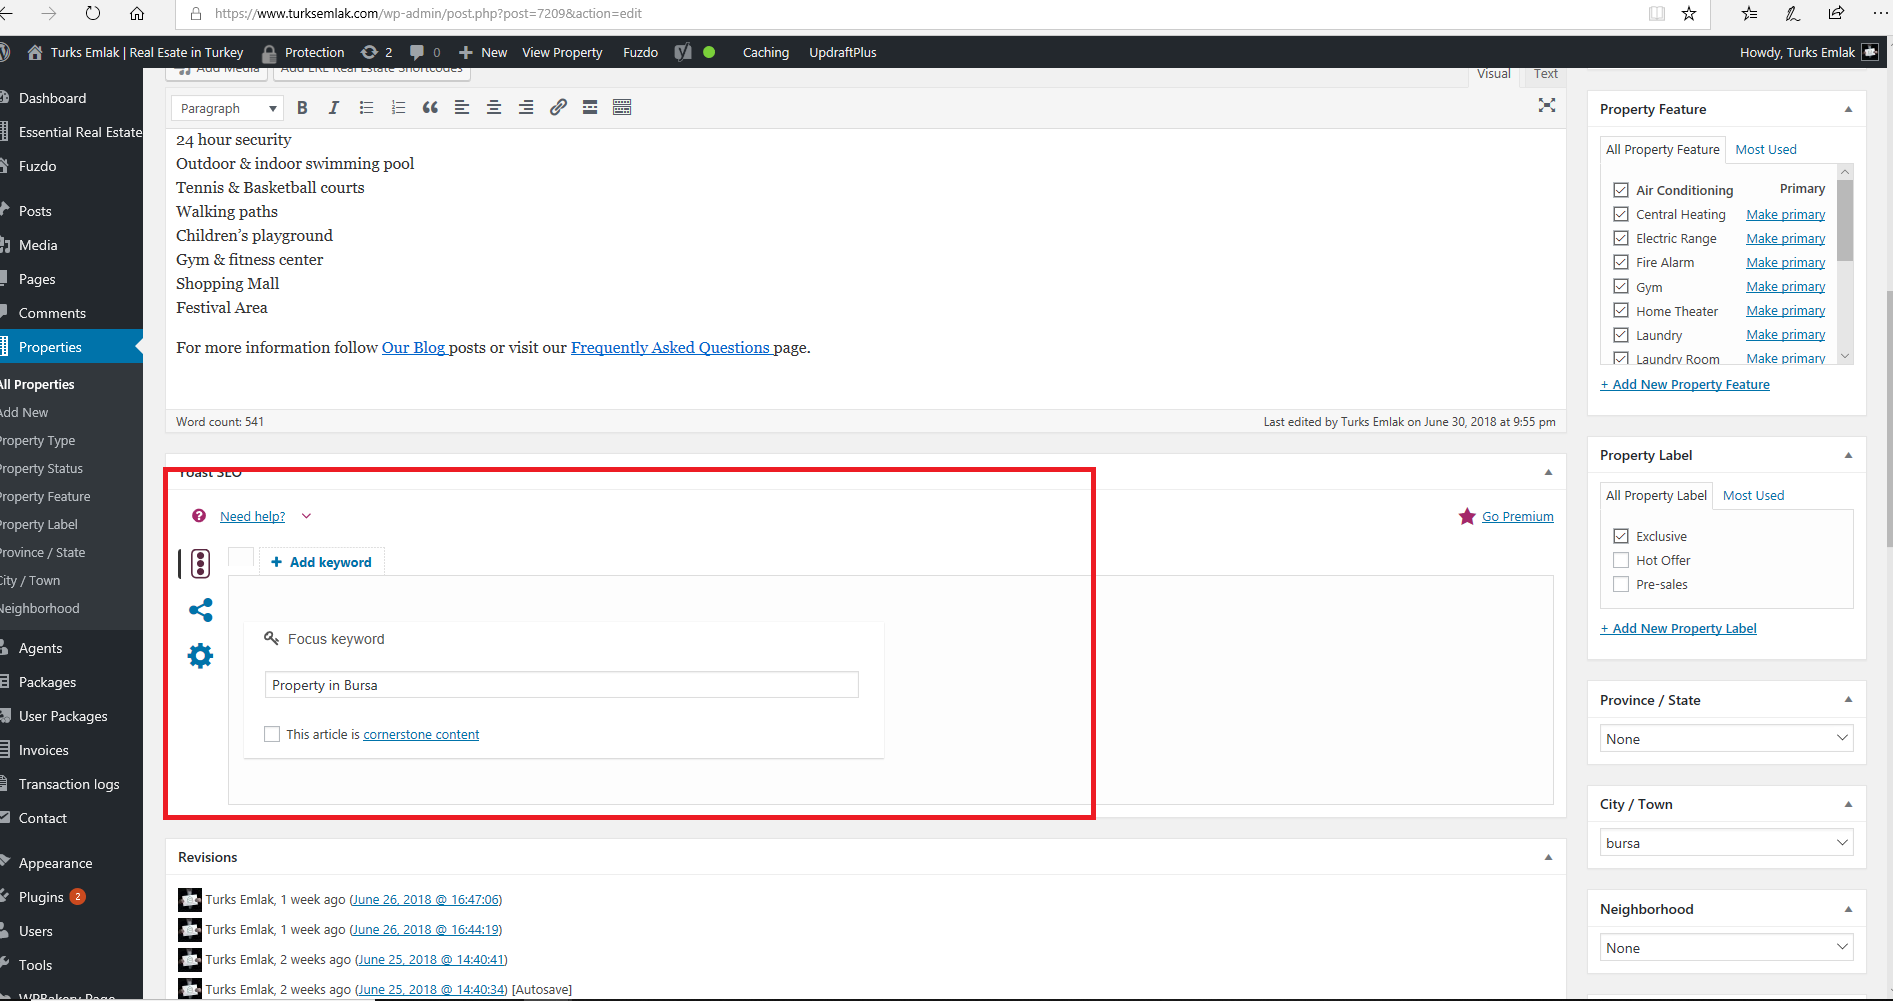This screenshot has height=1001, width=1893.
Task: Click Add New Property Label link
Action: tap(1678, 628)
